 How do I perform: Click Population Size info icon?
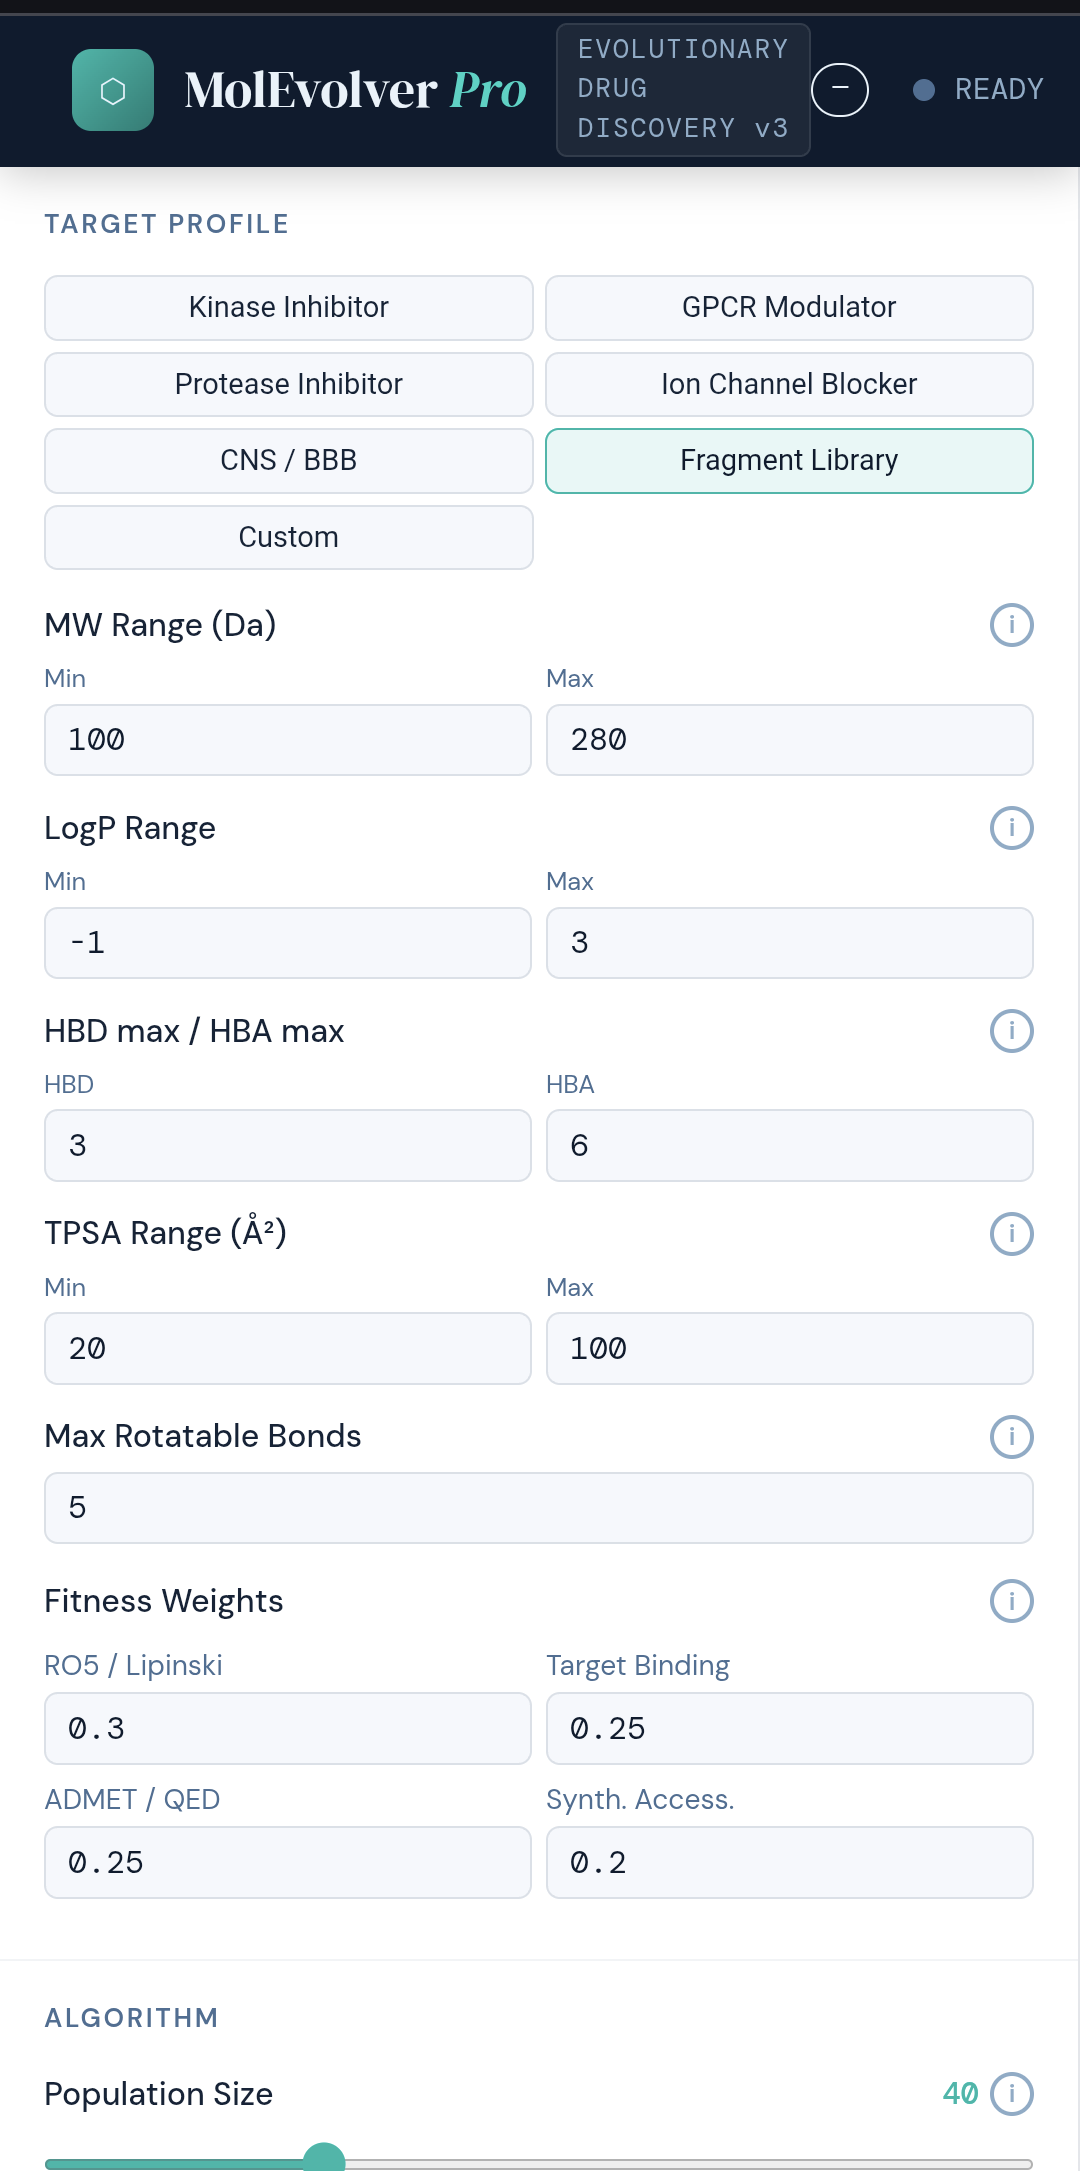(x=1011, y=2093)
